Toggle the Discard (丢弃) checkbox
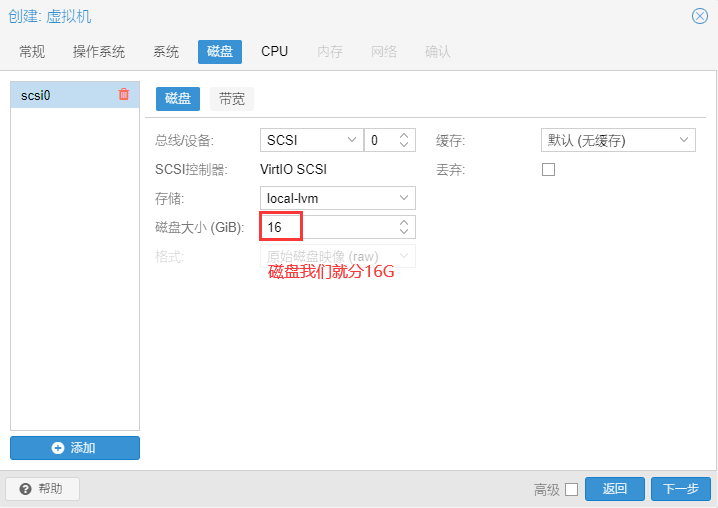This screenshot has width=718, height=508. [548, 170]
